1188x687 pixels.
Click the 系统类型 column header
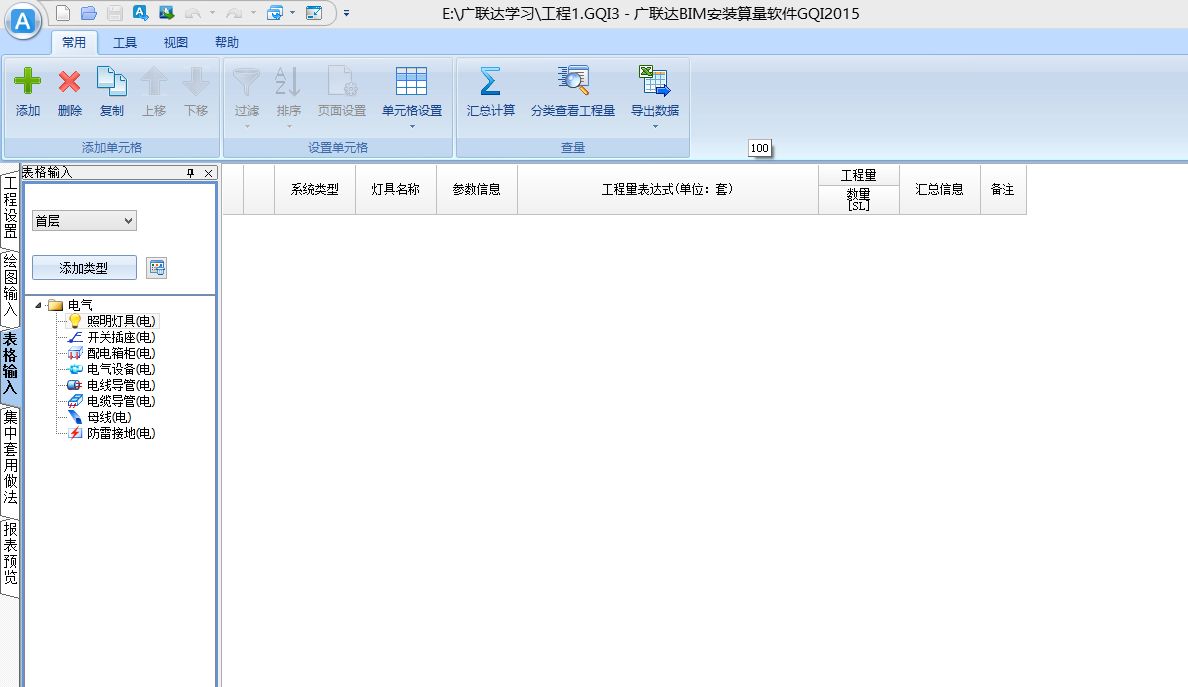point(314,189)
